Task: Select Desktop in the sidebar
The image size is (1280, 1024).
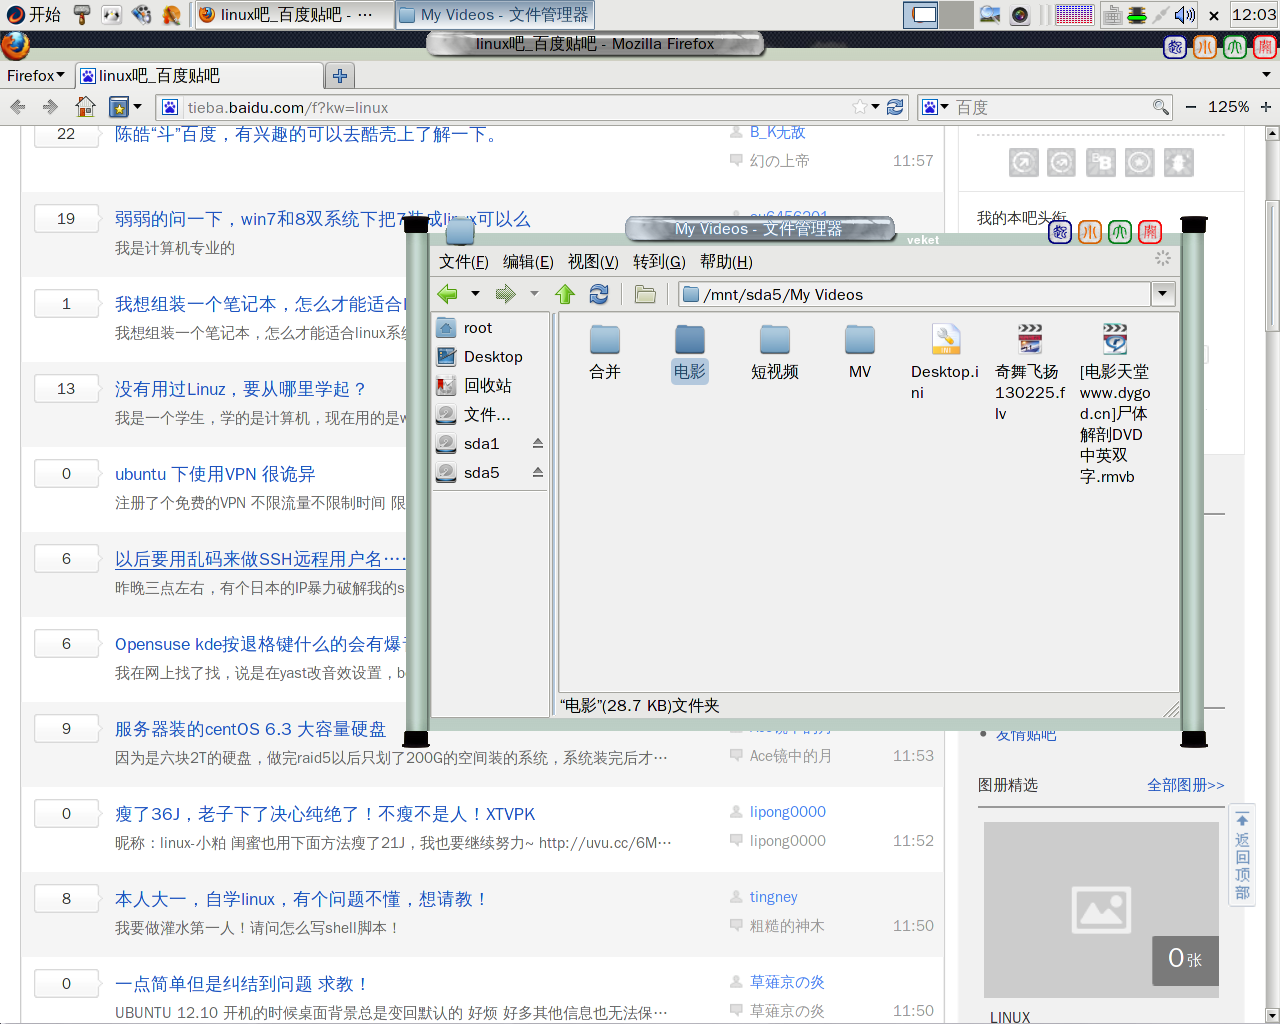Action: [x=491, y=357]
